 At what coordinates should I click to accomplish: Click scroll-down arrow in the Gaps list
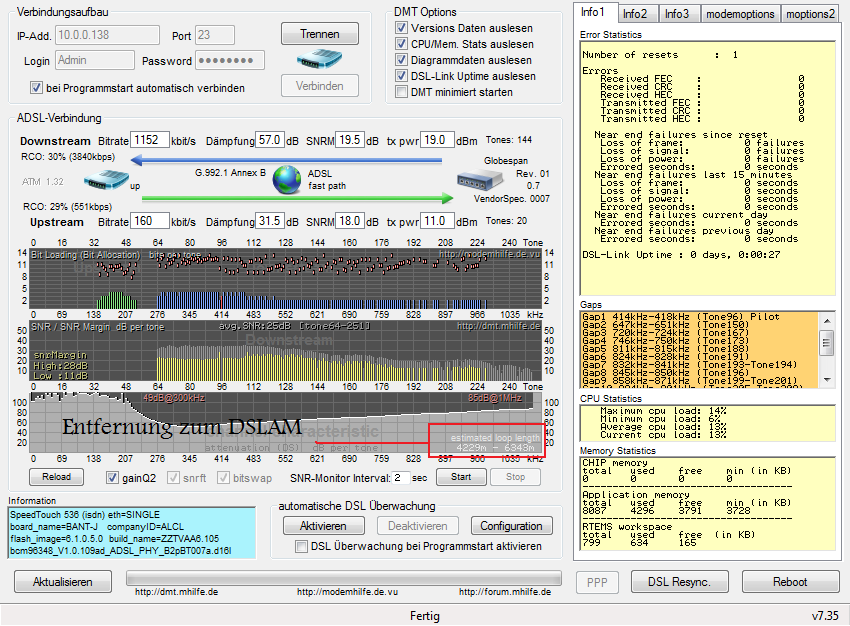click(826, 378)
